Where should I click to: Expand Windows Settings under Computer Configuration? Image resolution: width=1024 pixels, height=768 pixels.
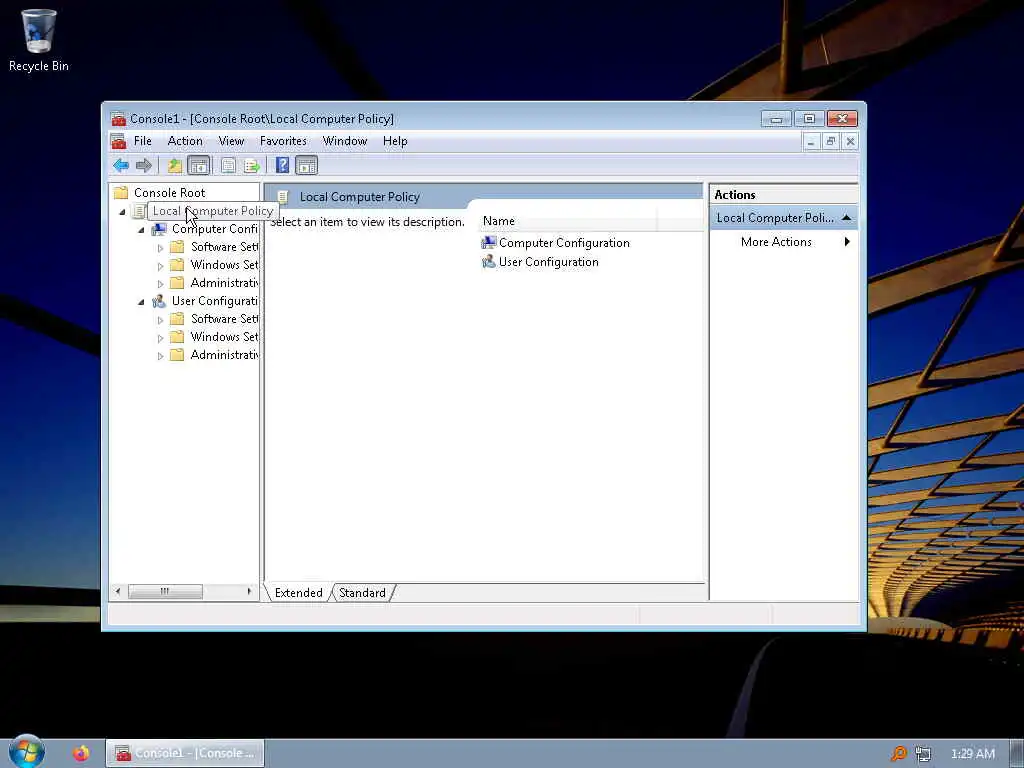tap(161, 266)
